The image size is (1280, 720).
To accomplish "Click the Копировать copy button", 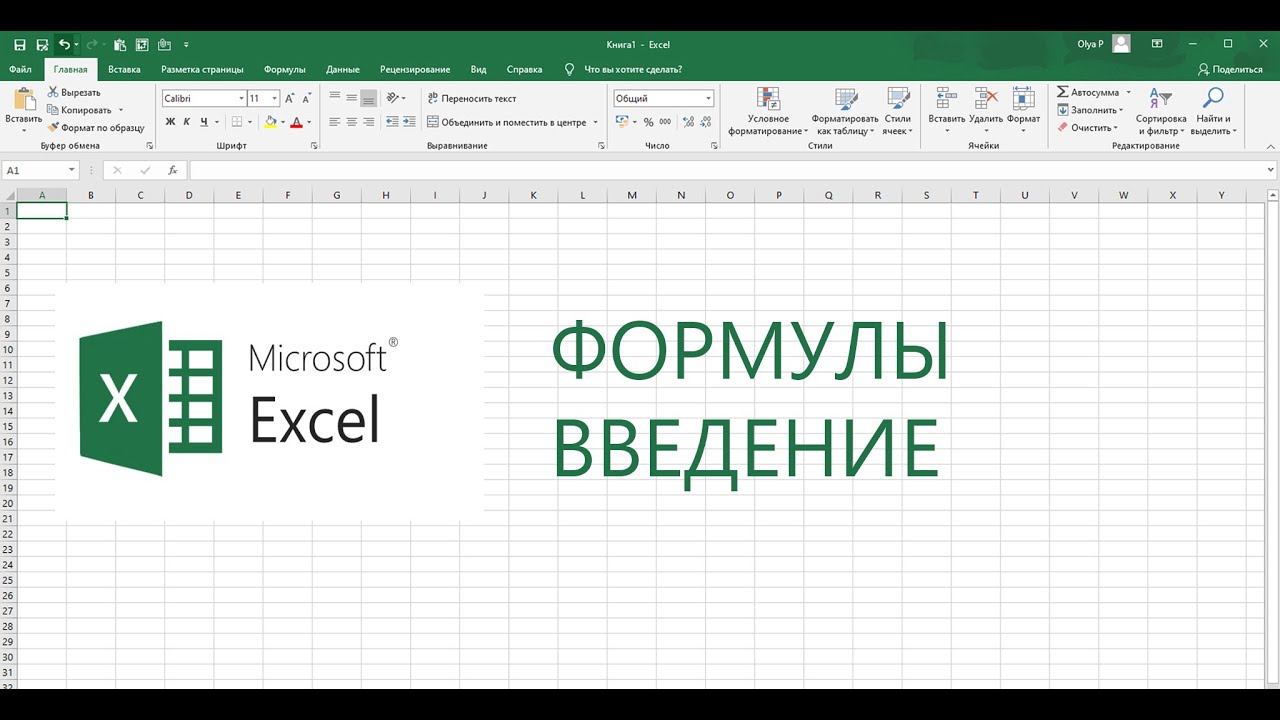I will pyautogui.click(x=85, y=110).
